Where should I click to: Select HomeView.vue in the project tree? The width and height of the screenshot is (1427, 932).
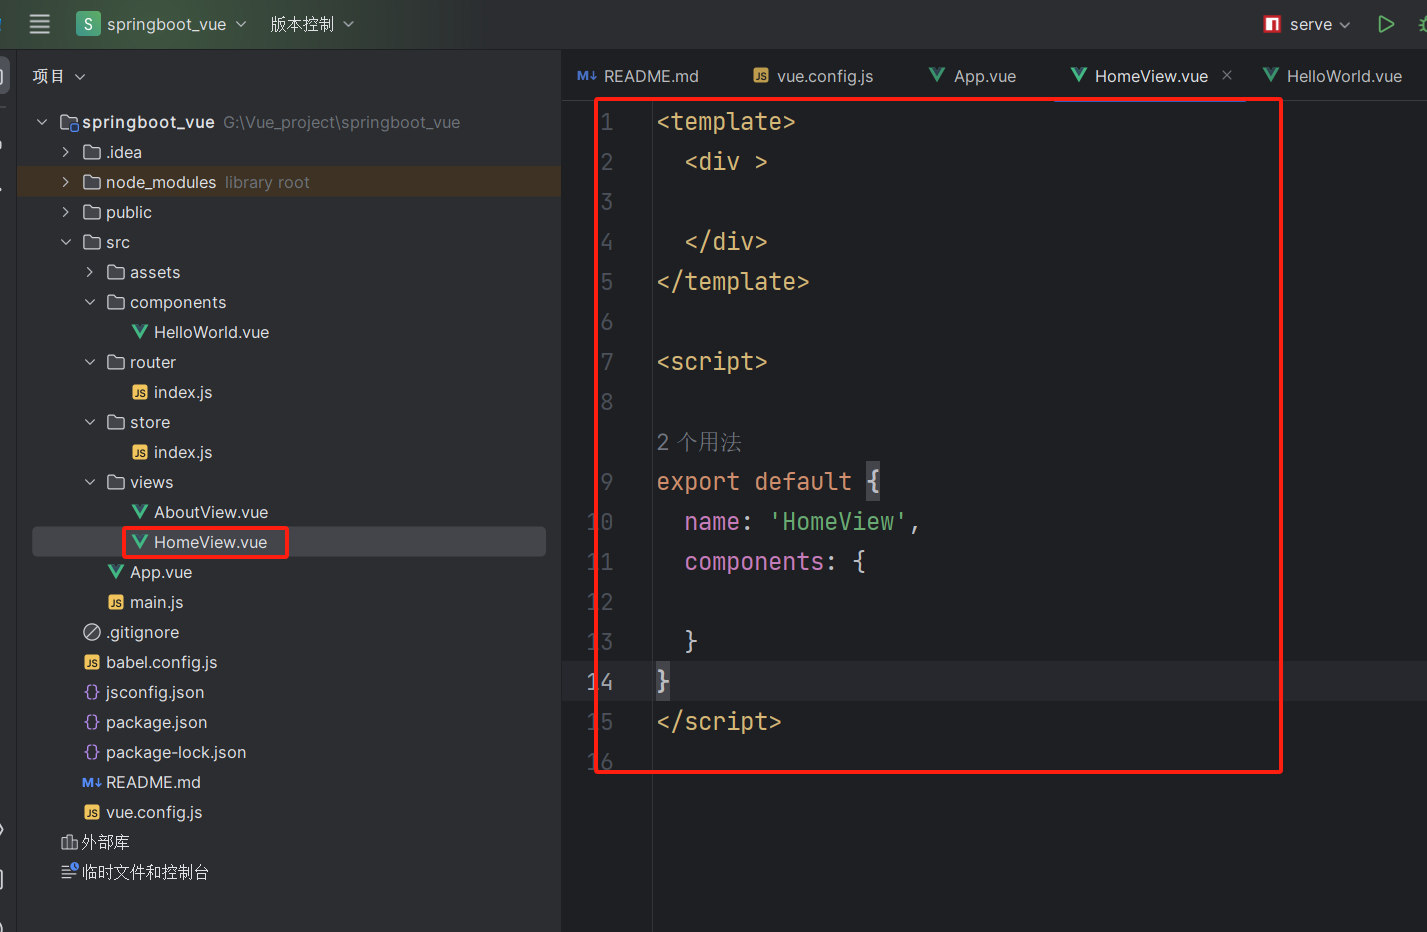click(x=210, y=542)
